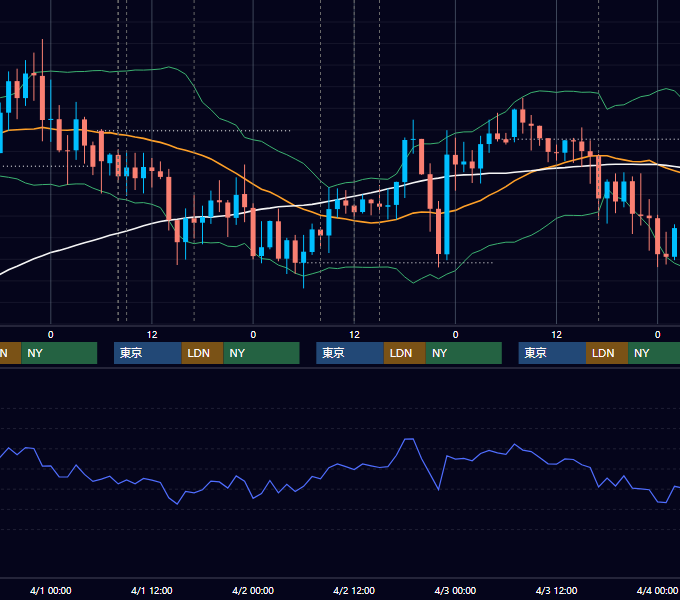Select the NY block spanning 4/2 00:00

tap(262, 353)
